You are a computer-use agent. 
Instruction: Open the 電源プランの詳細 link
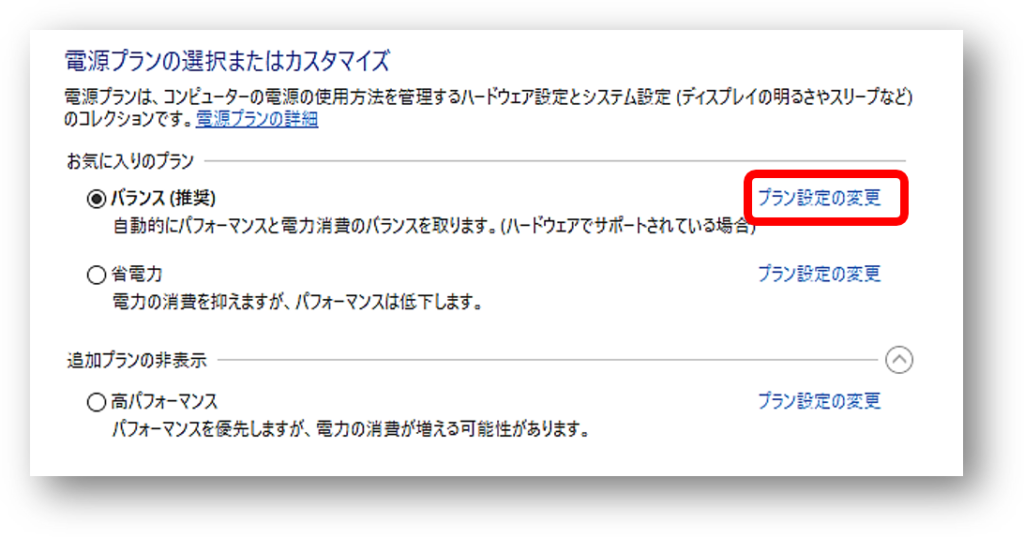(x=257, y=120)
